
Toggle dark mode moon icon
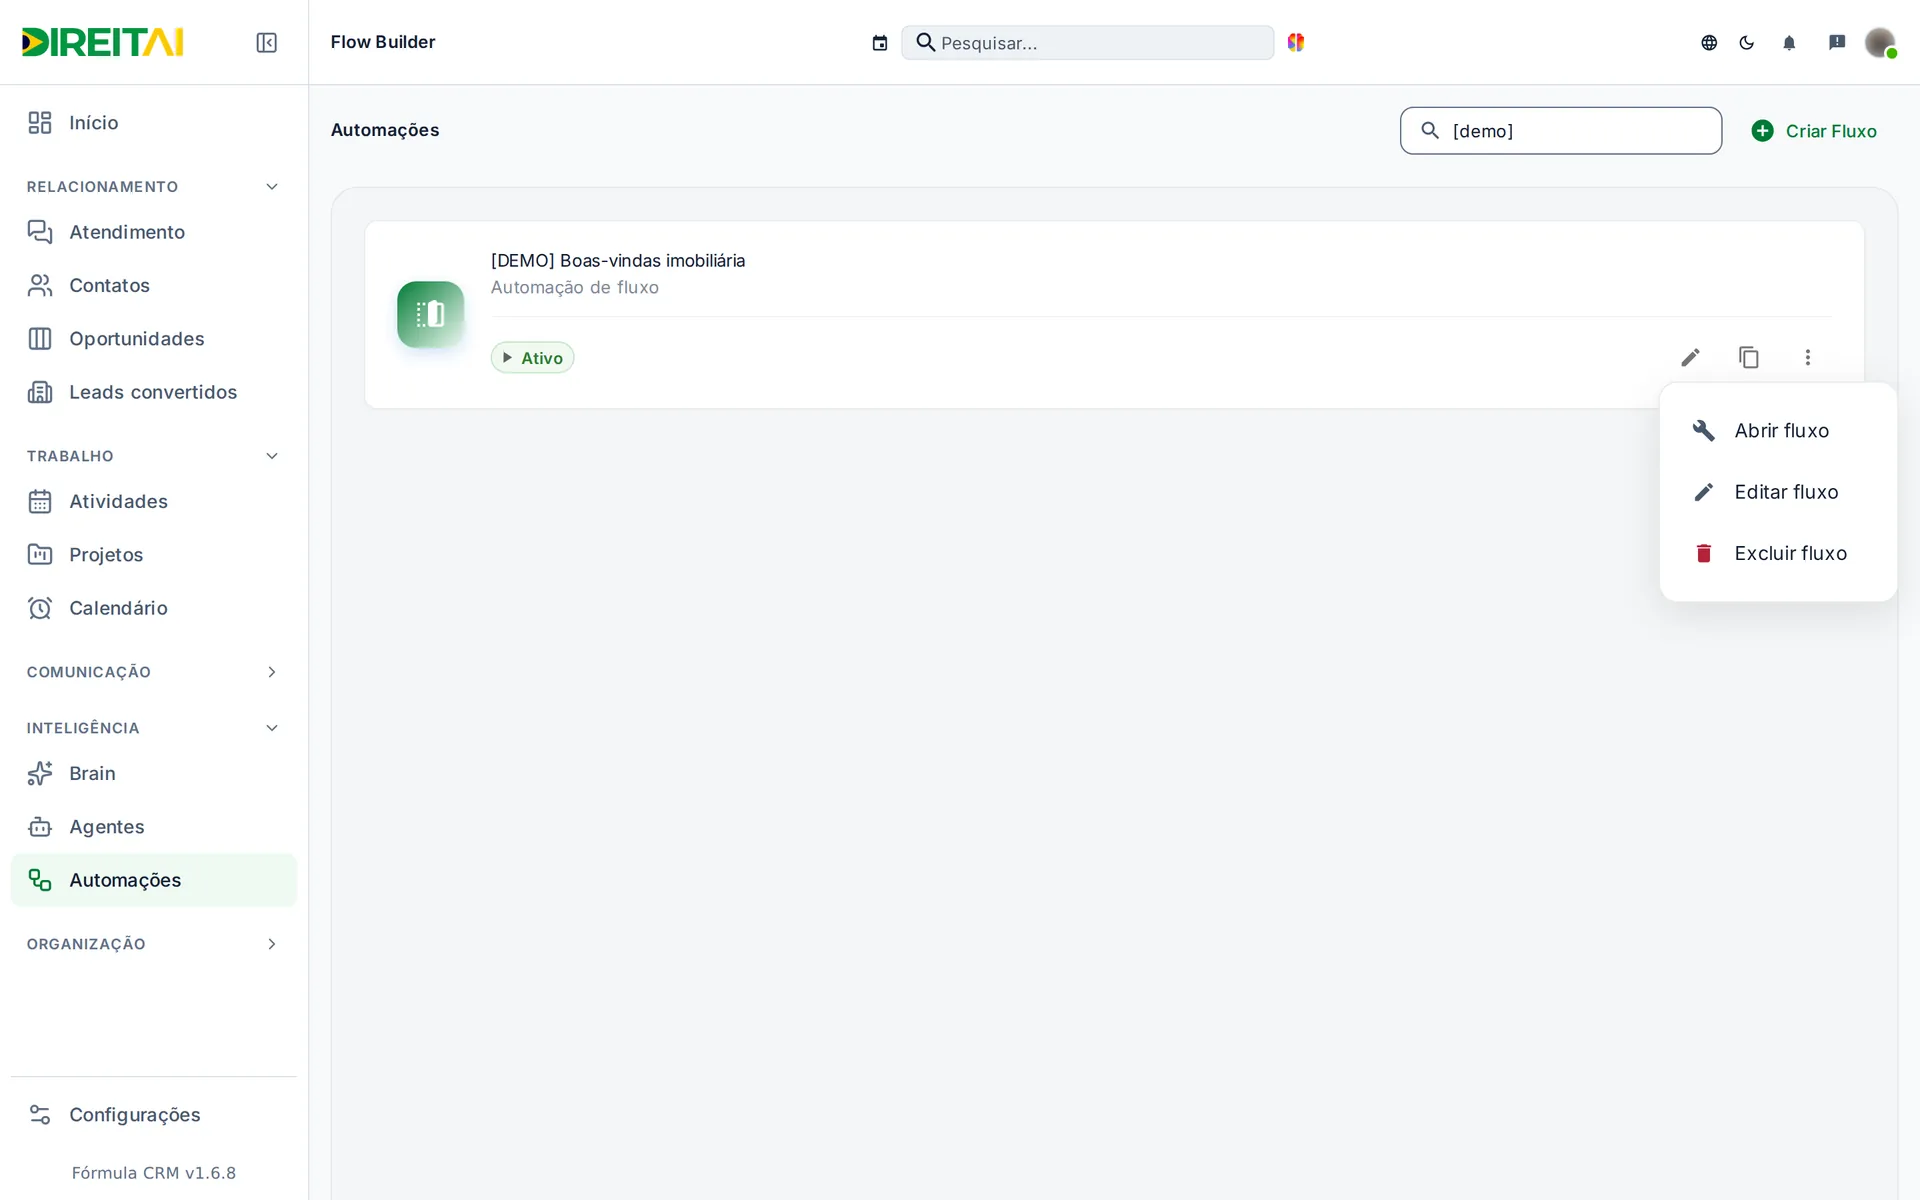1747,42
